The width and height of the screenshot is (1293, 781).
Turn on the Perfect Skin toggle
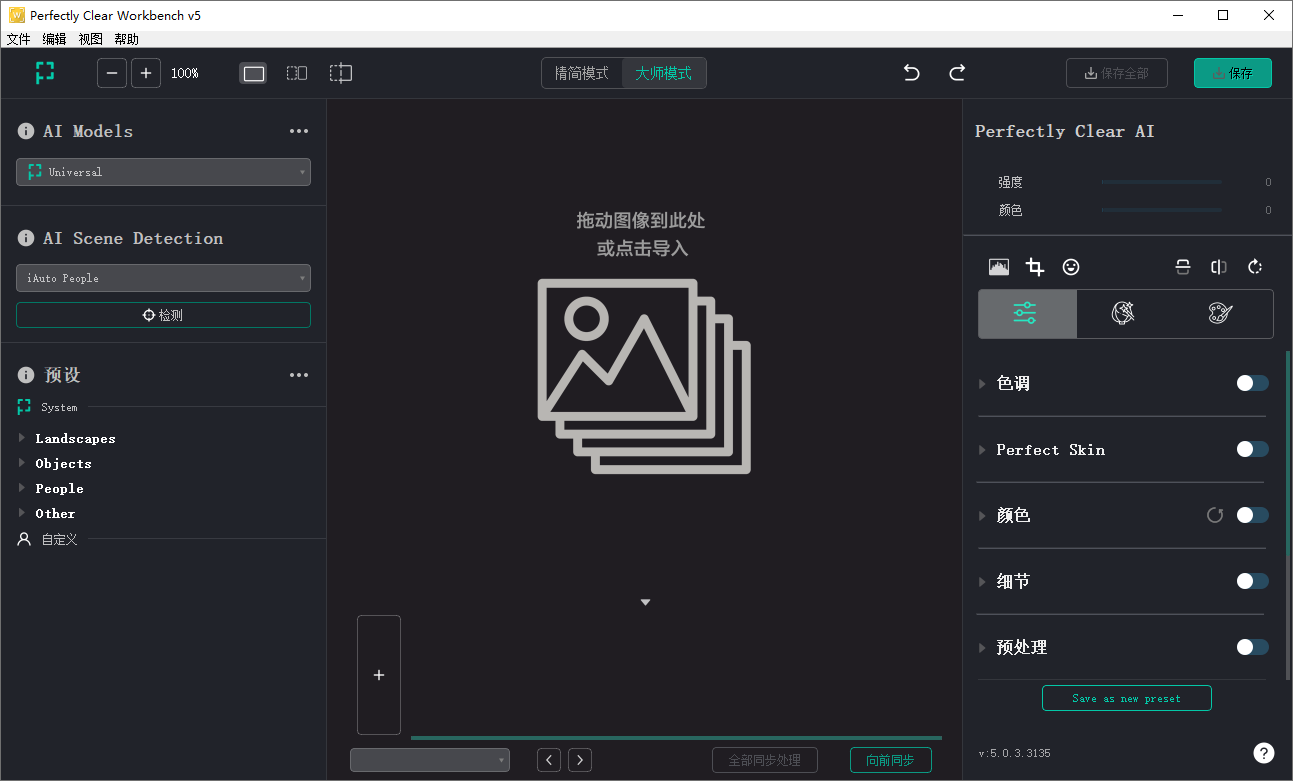pos(1252,449)
